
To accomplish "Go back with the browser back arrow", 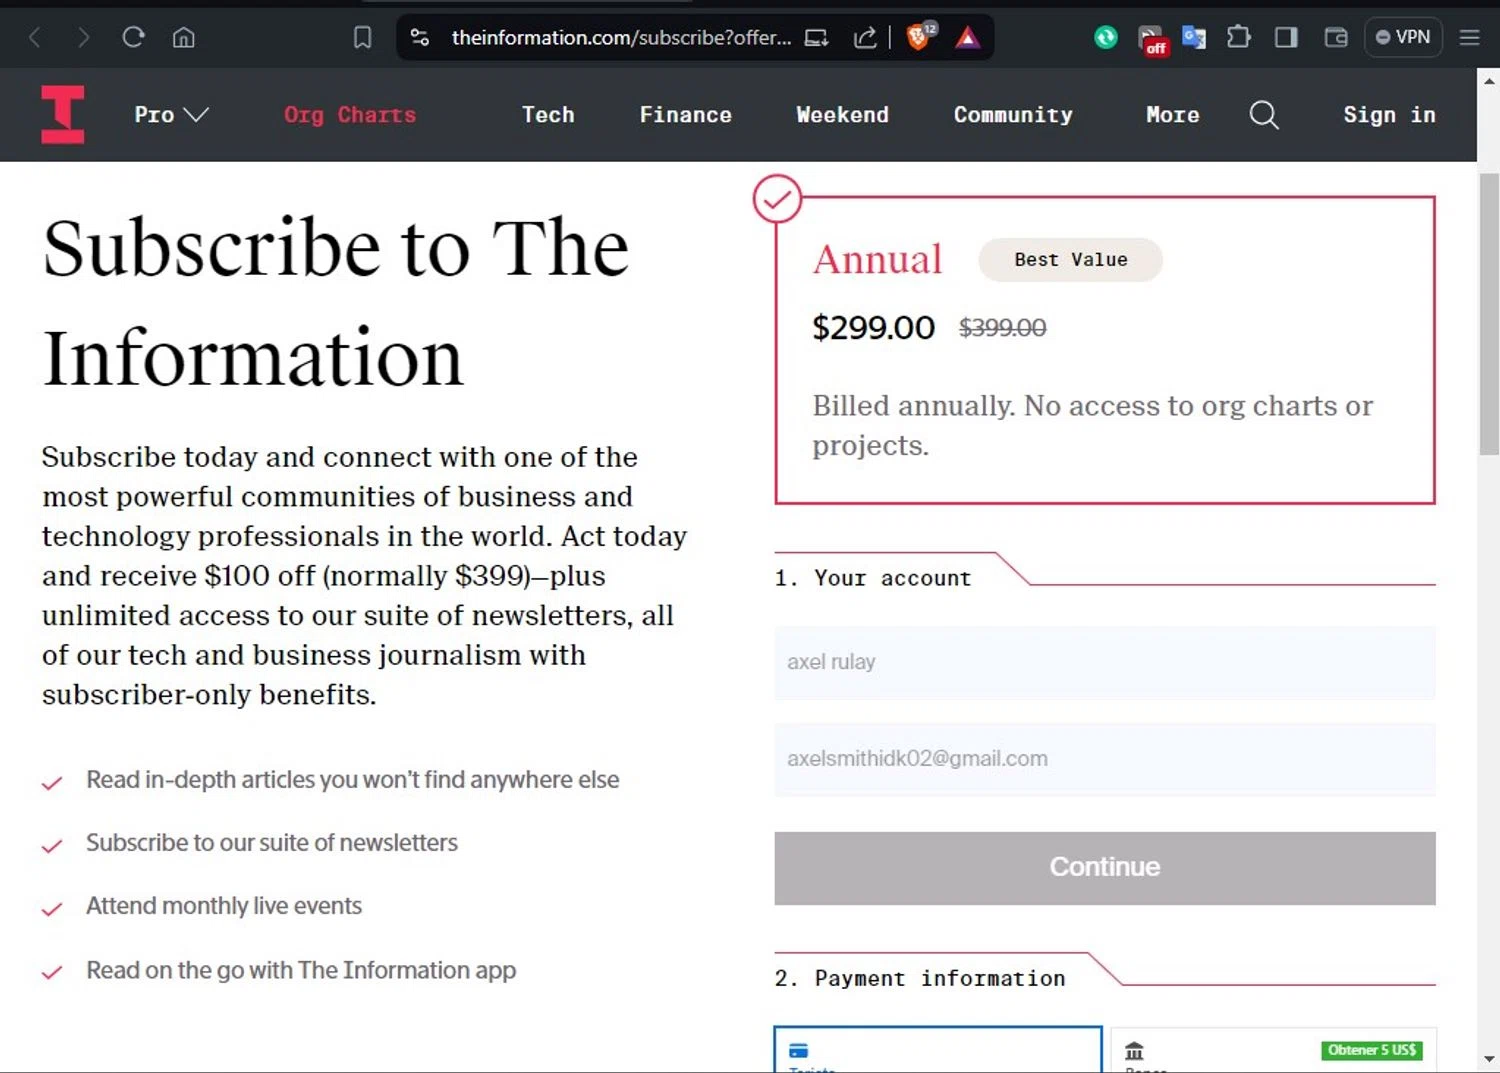I will (35, 38).
